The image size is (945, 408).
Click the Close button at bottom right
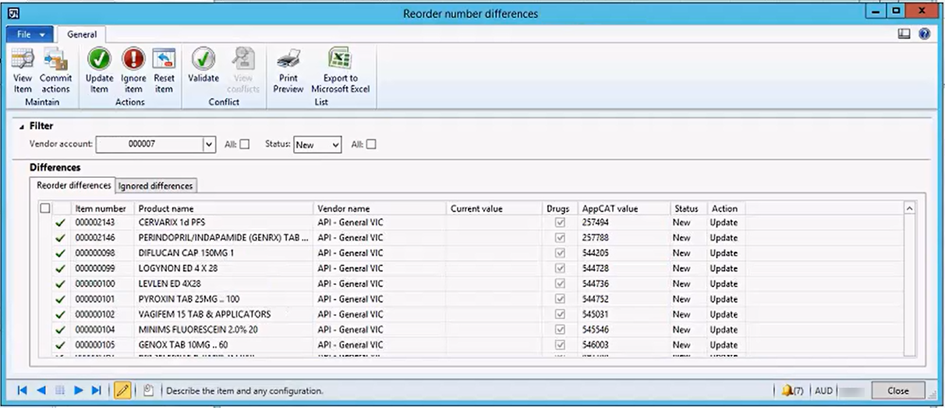pyautogui.click(x=898, y=391)
